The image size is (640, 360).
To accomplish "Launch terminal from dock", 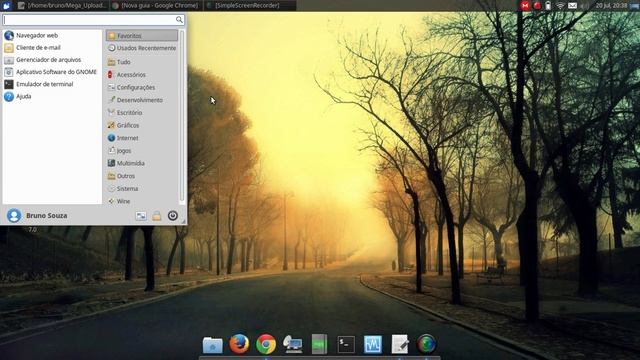I will tap(346, 344).
